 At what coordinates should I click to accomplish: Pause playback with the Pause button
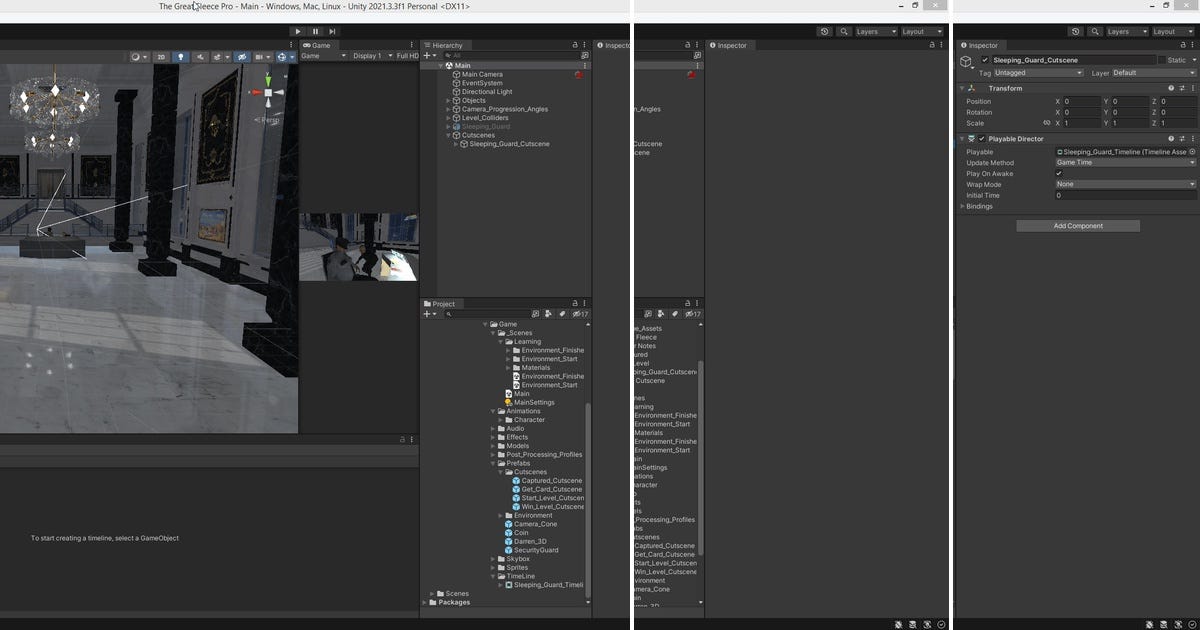click(x=315, y=31)
